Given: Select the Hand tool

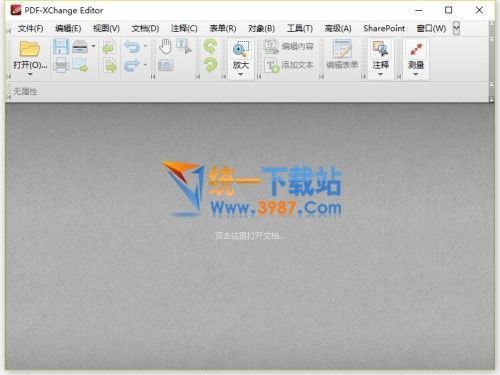Looking at the screenshot, I should 165,46.
